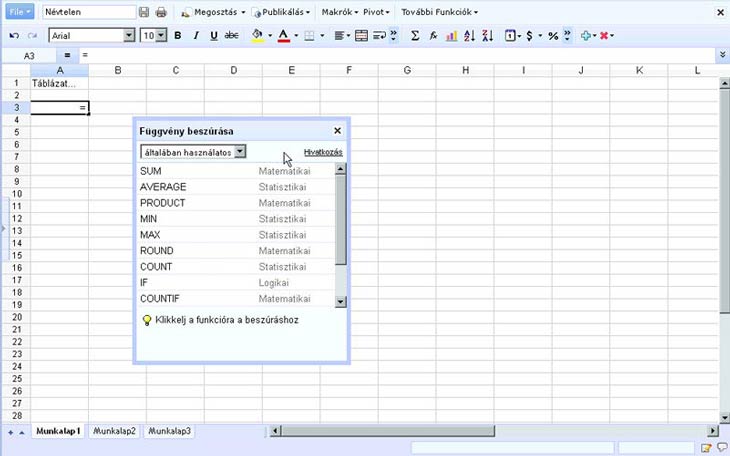The width and height of the screenshot is (730, 456).
Task: Click the Névtelen document name field
Action: click(88, 12)
